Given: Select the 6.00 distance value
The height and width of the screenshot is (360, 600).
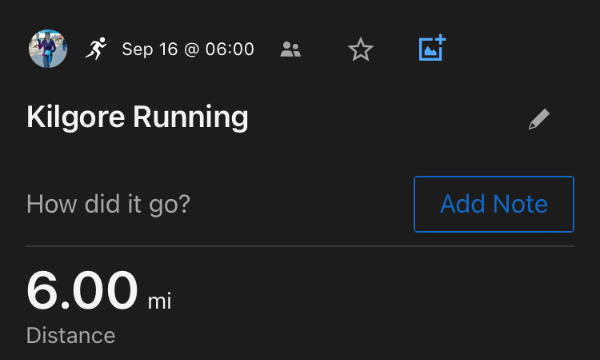Looking at the screenshot, I should point(82,290).
